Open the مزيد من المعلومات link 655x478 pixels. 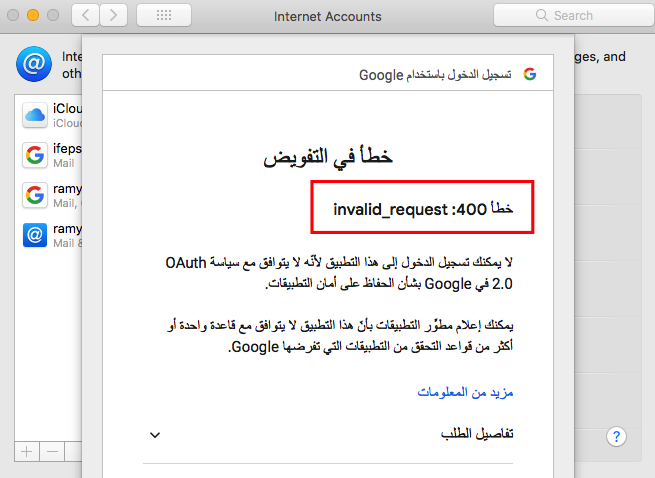click(465, 392)
